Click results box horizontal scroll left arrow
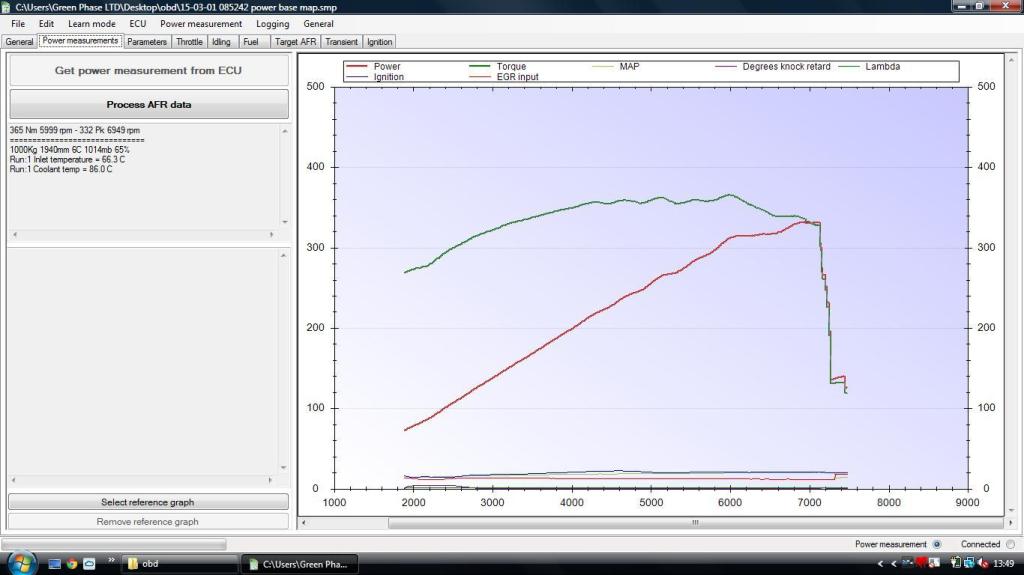1024x575 pixels. pos(14,234)
